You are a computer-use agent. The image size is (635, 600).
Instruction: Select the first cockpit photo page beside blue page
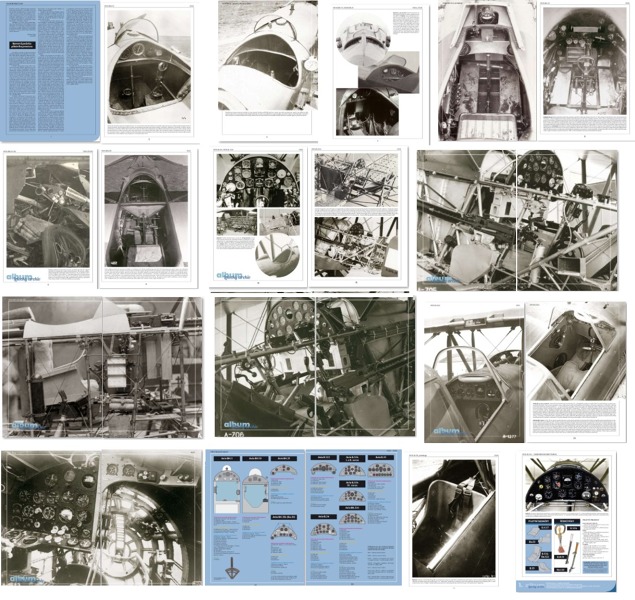pos(148,72)
